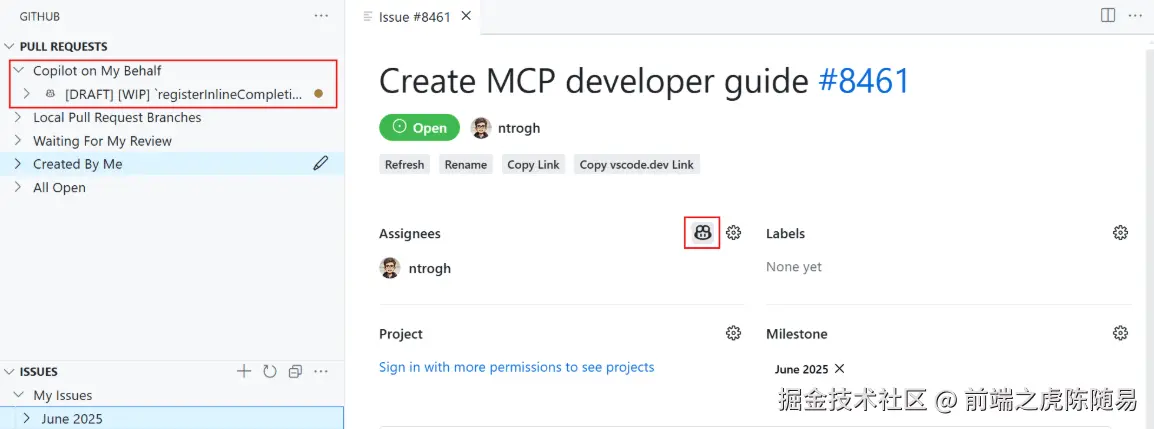
Task: Expand the Created By Me group
Action: pyautogui.click(x=19, y=164)
